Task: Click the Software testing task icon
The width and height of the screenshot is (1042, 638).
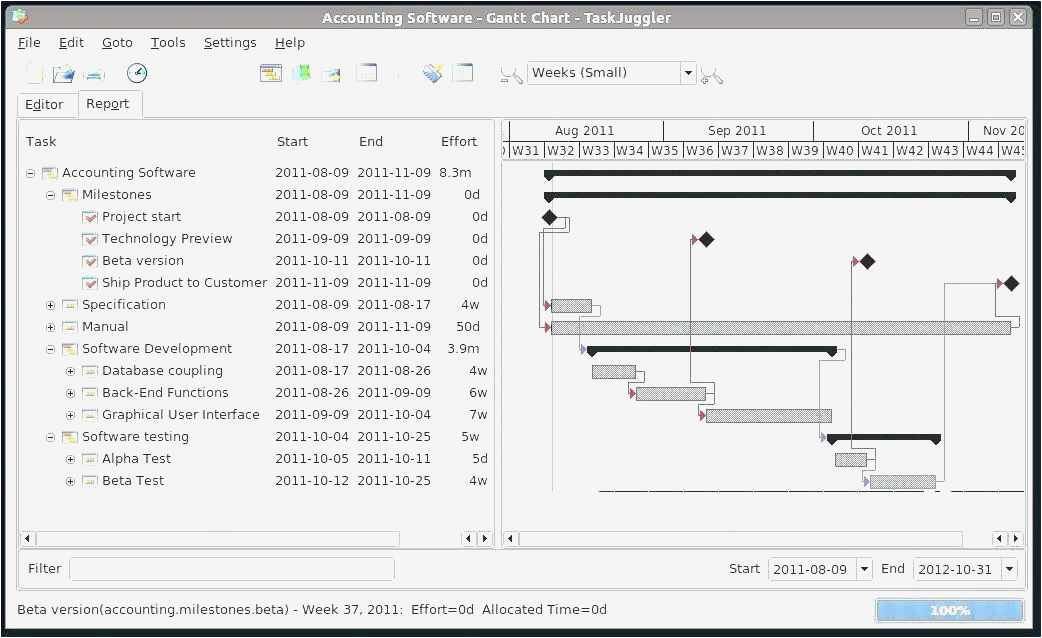Action: point(70,437)
